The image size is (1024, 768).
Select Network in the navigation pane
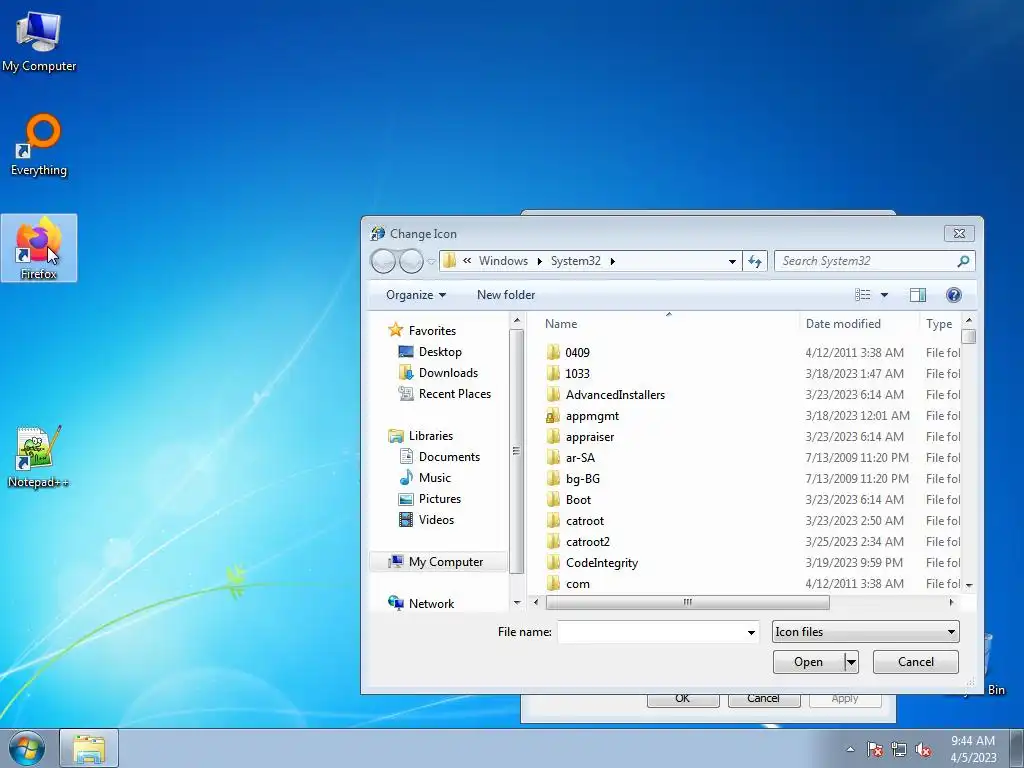421,603
